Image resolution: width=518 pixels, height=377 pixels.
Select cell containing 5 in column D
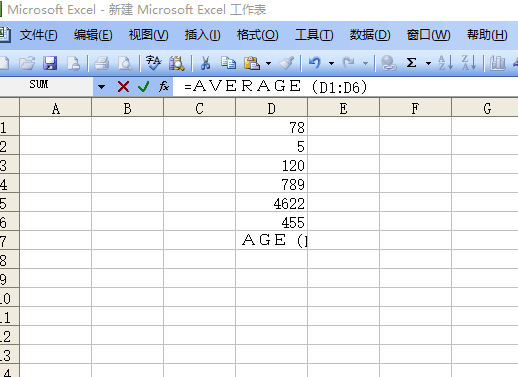pyautogui.click(x=271, y=146)
